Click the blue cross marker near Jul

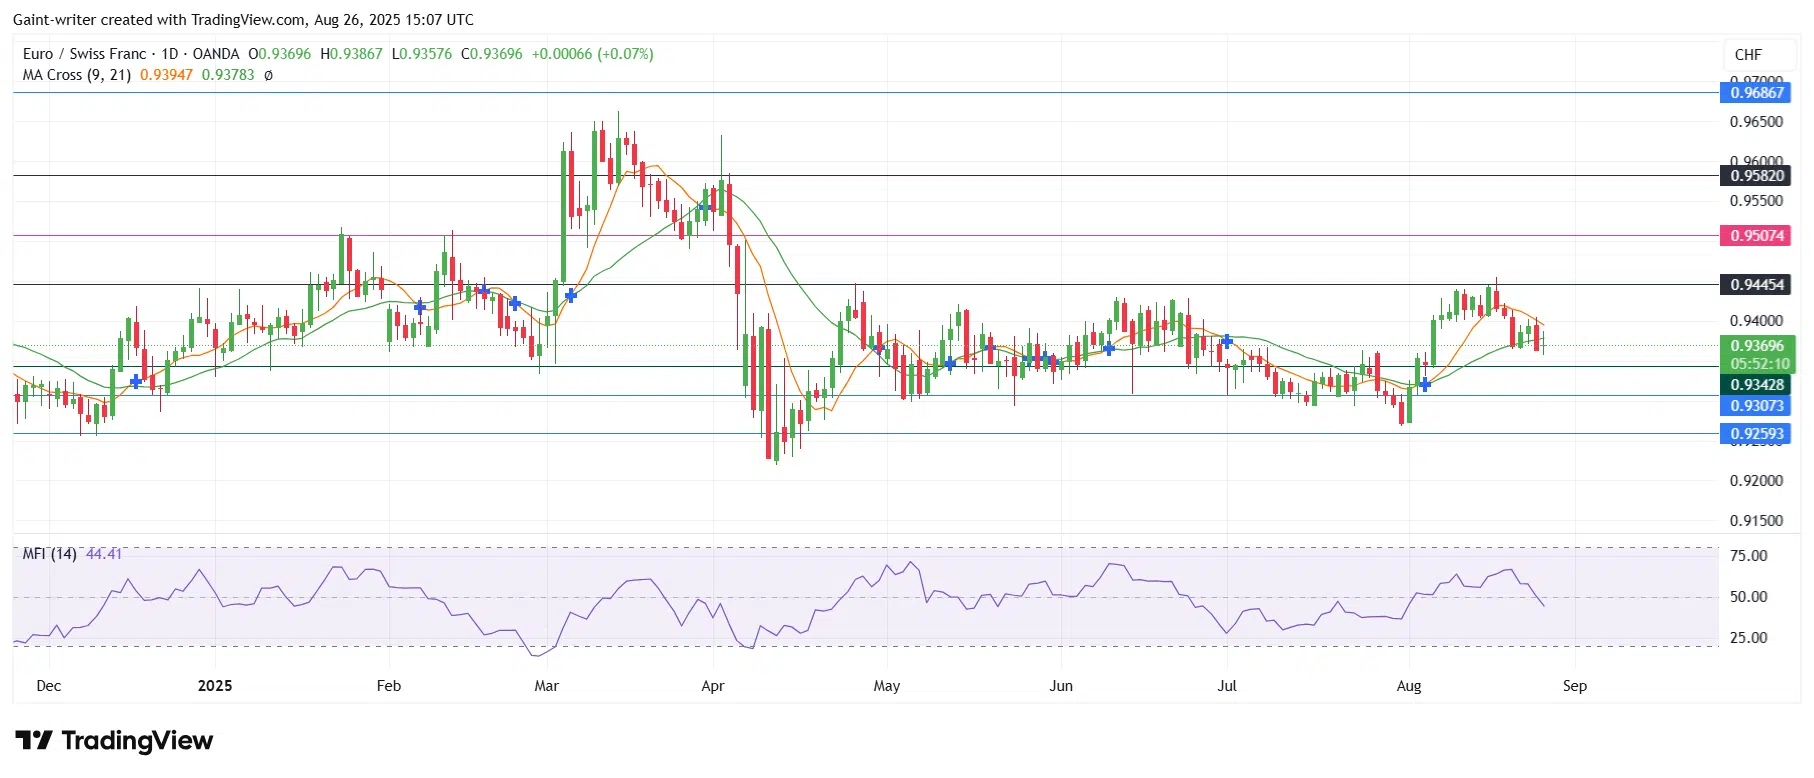1227,342
